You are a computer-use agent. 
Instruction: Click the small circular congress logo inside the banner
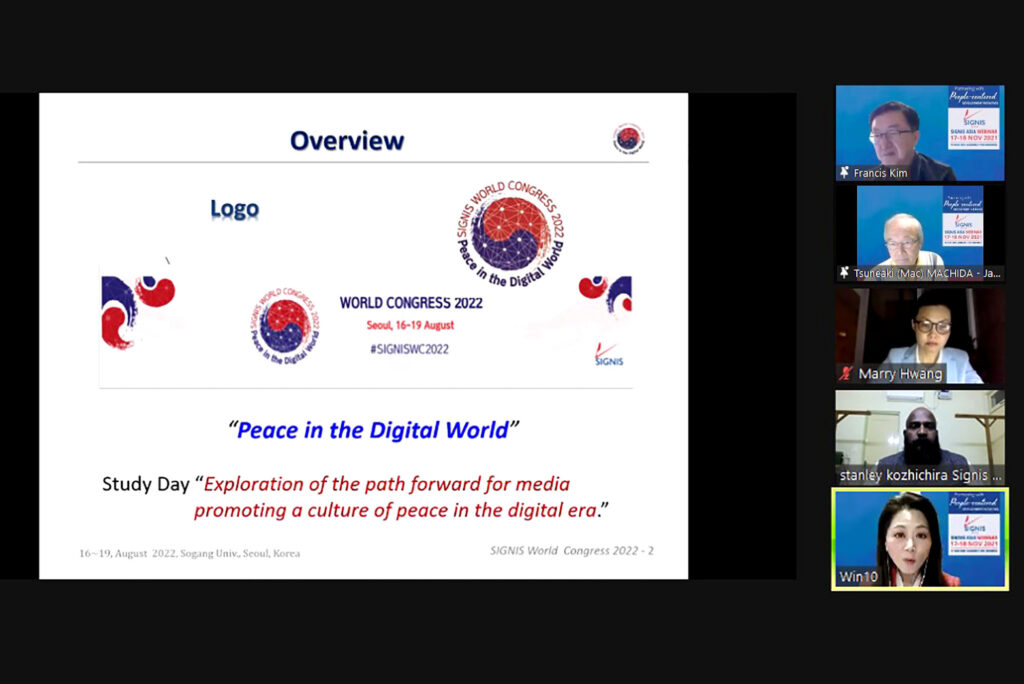pyautogui.click(x=284, y=325)
